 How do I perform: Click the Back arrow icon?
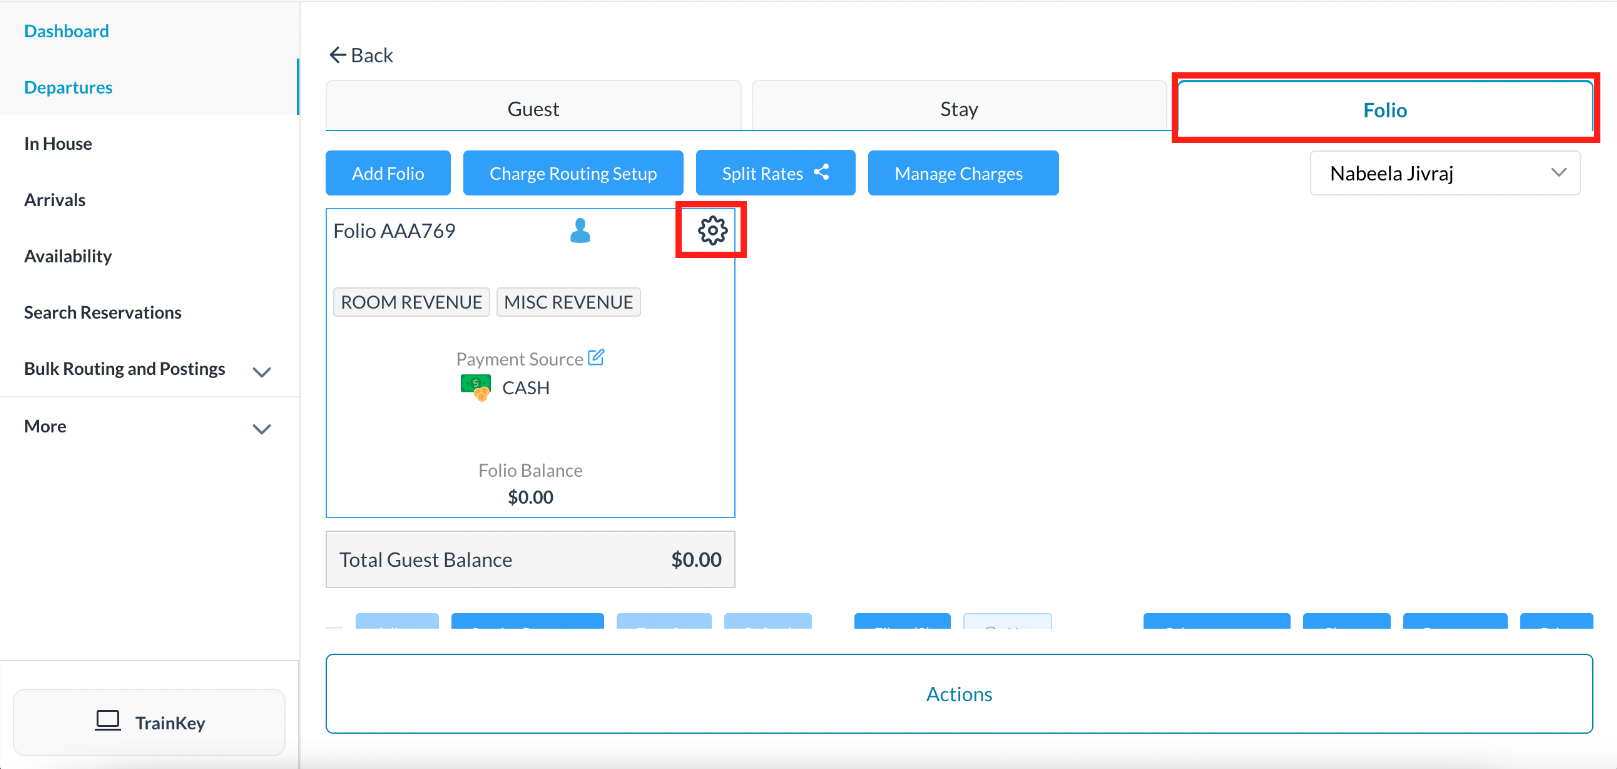(338, 55)
